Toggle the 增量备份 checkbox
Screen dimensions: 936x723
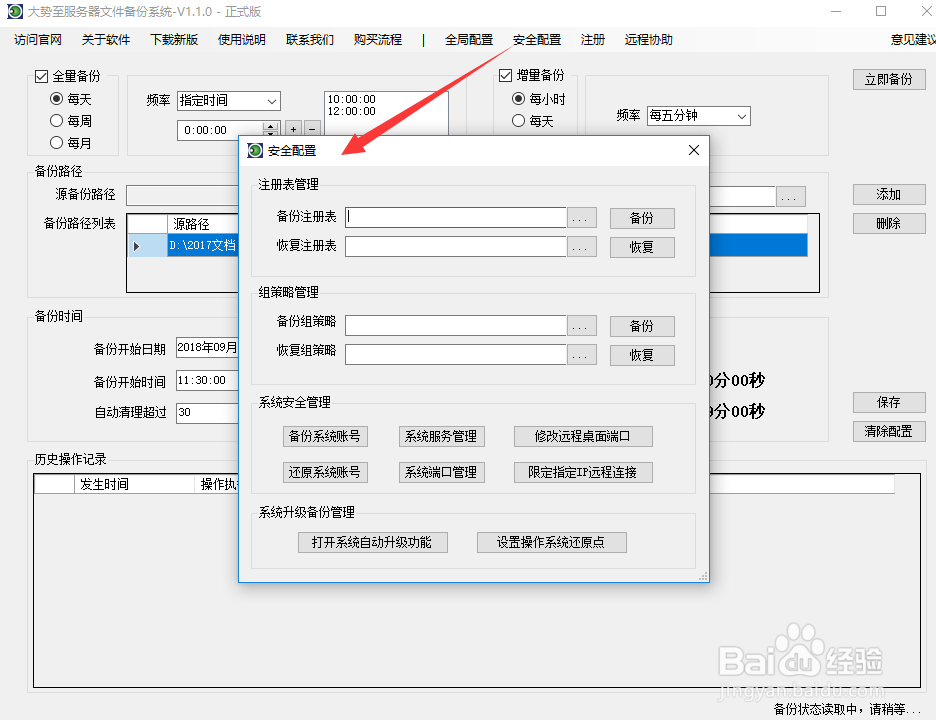tap(505, 75)
